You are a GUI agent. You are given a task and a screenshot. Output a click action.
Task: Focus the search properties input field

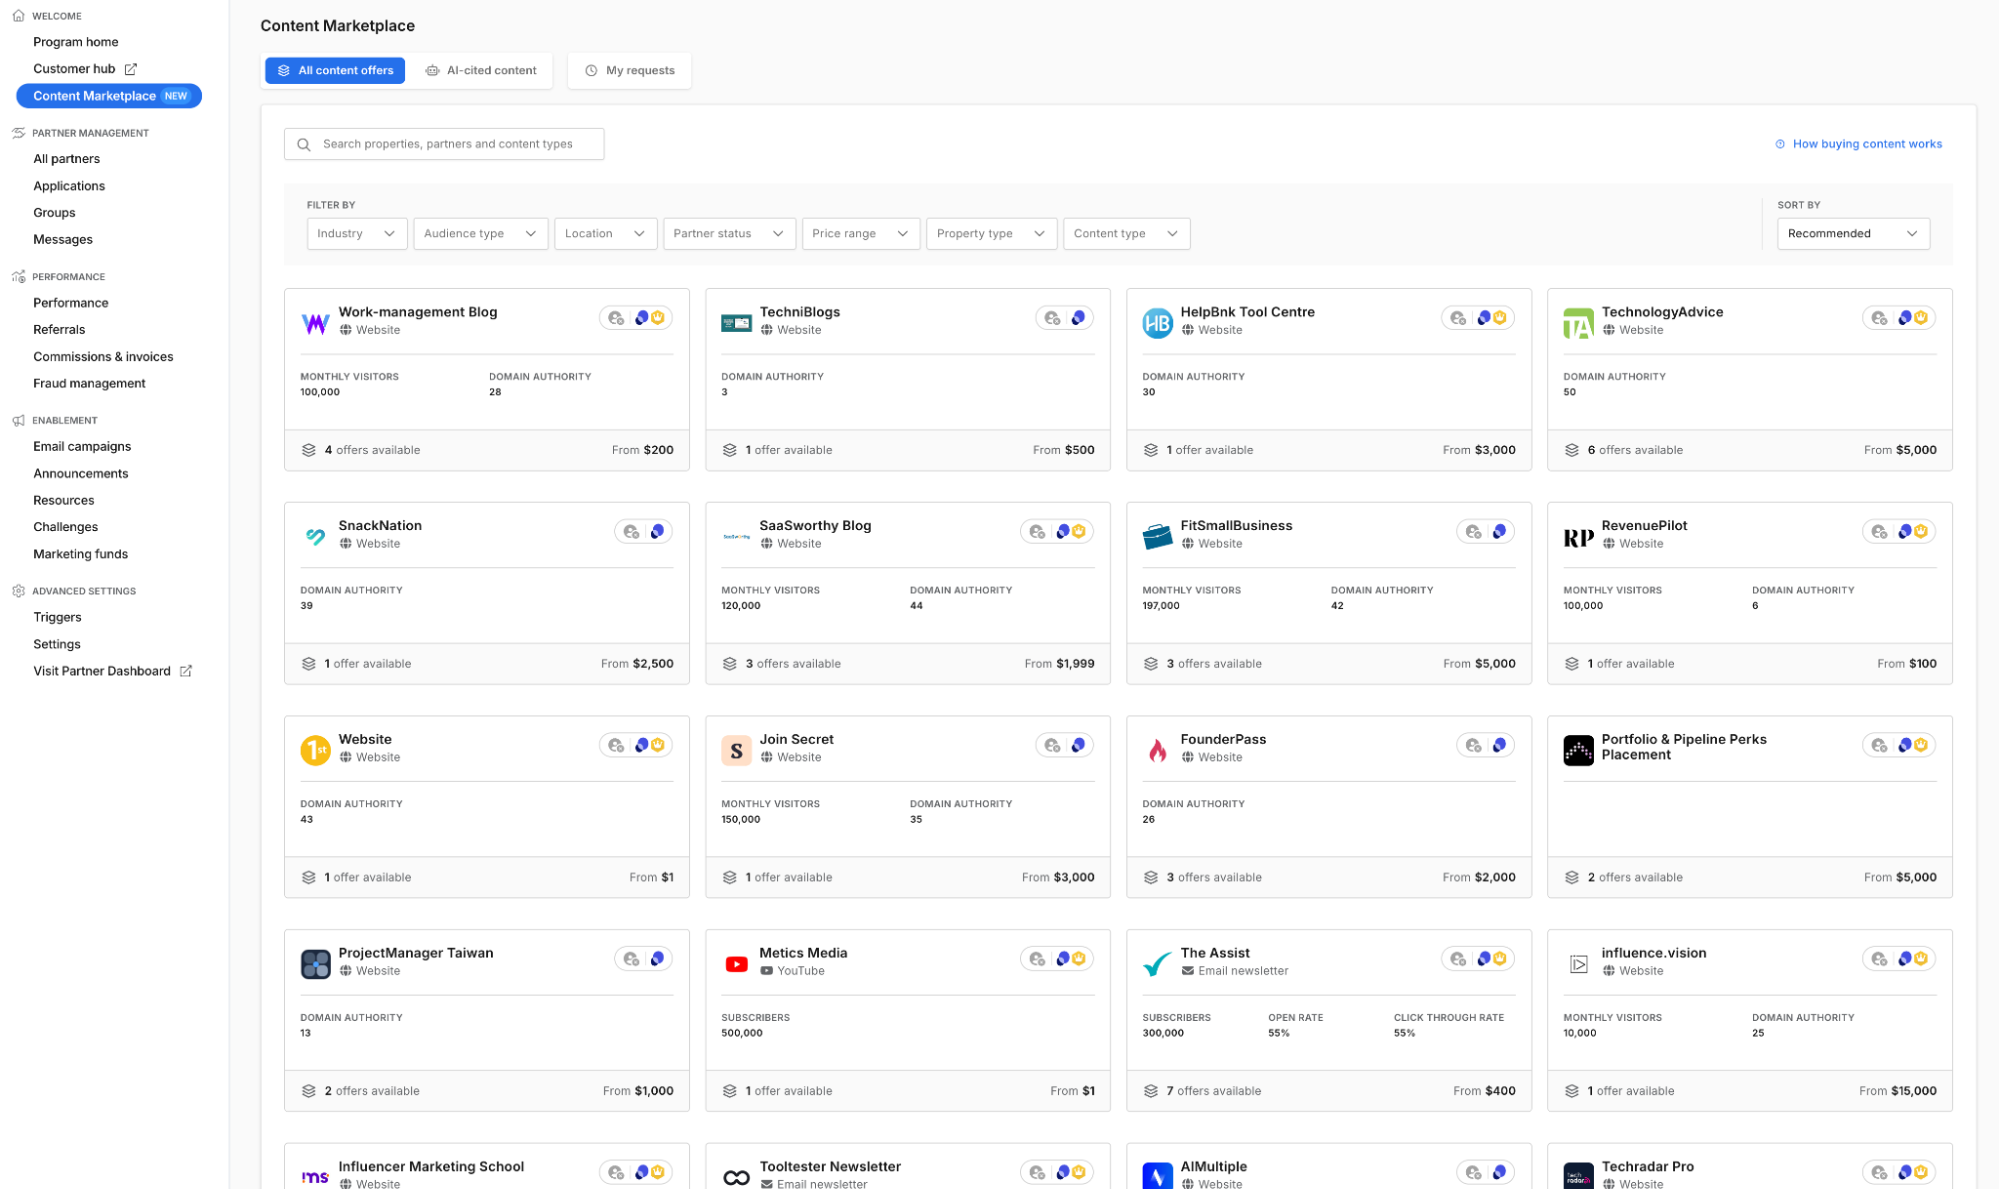(444, 144)
